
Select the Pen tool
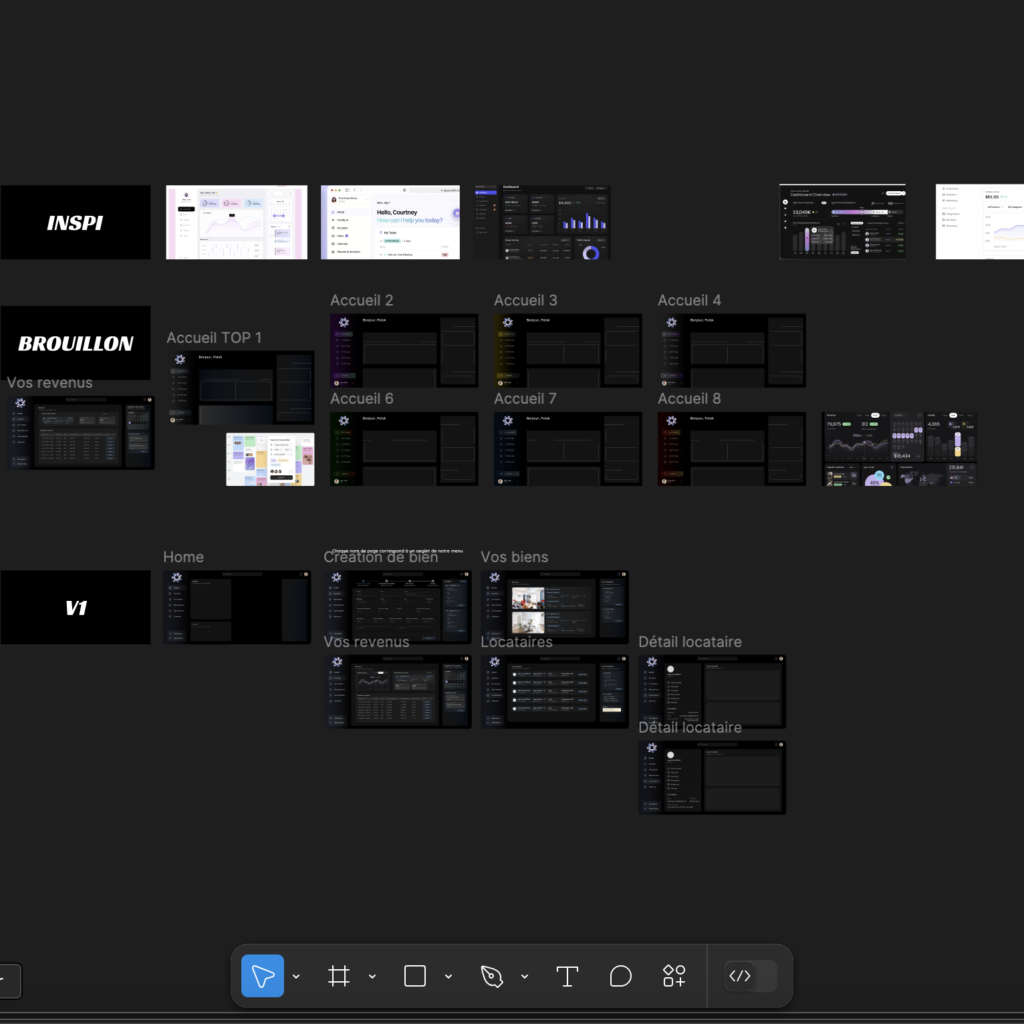(x=491, y=976)
